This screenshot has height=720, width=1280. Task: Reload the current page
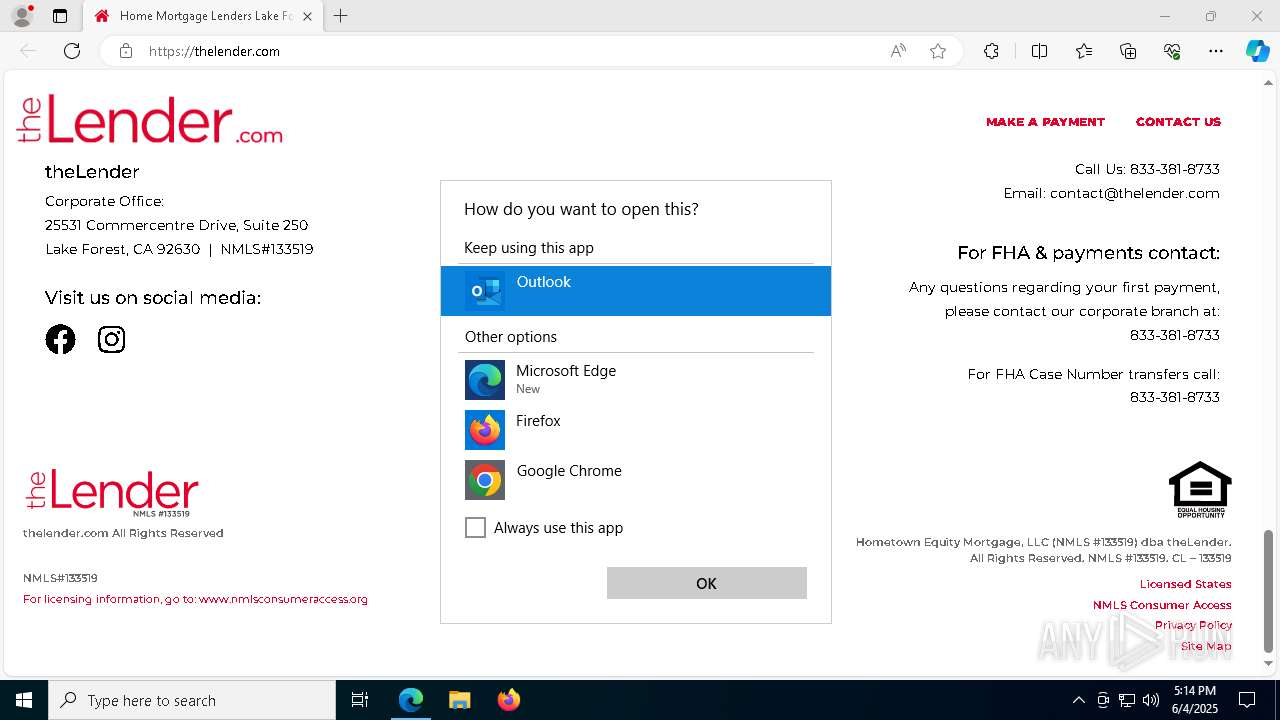(72, 51)
